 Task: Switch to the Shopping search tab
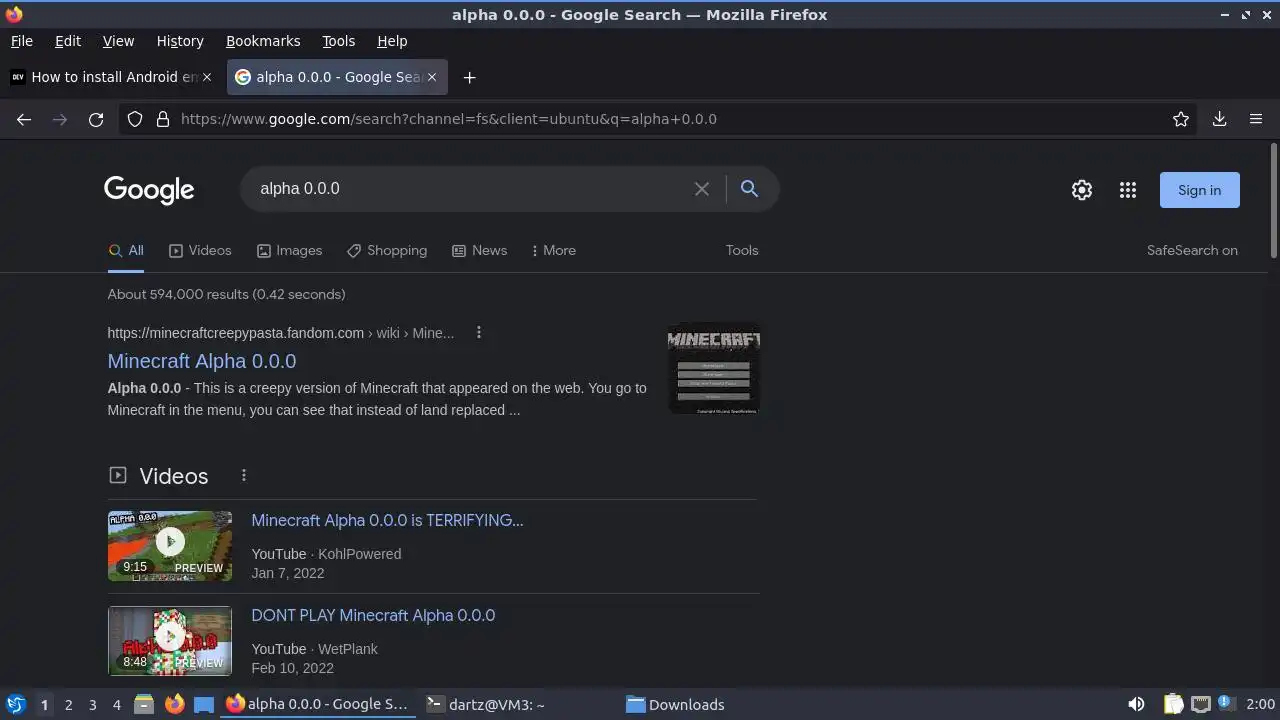[387, 251]
